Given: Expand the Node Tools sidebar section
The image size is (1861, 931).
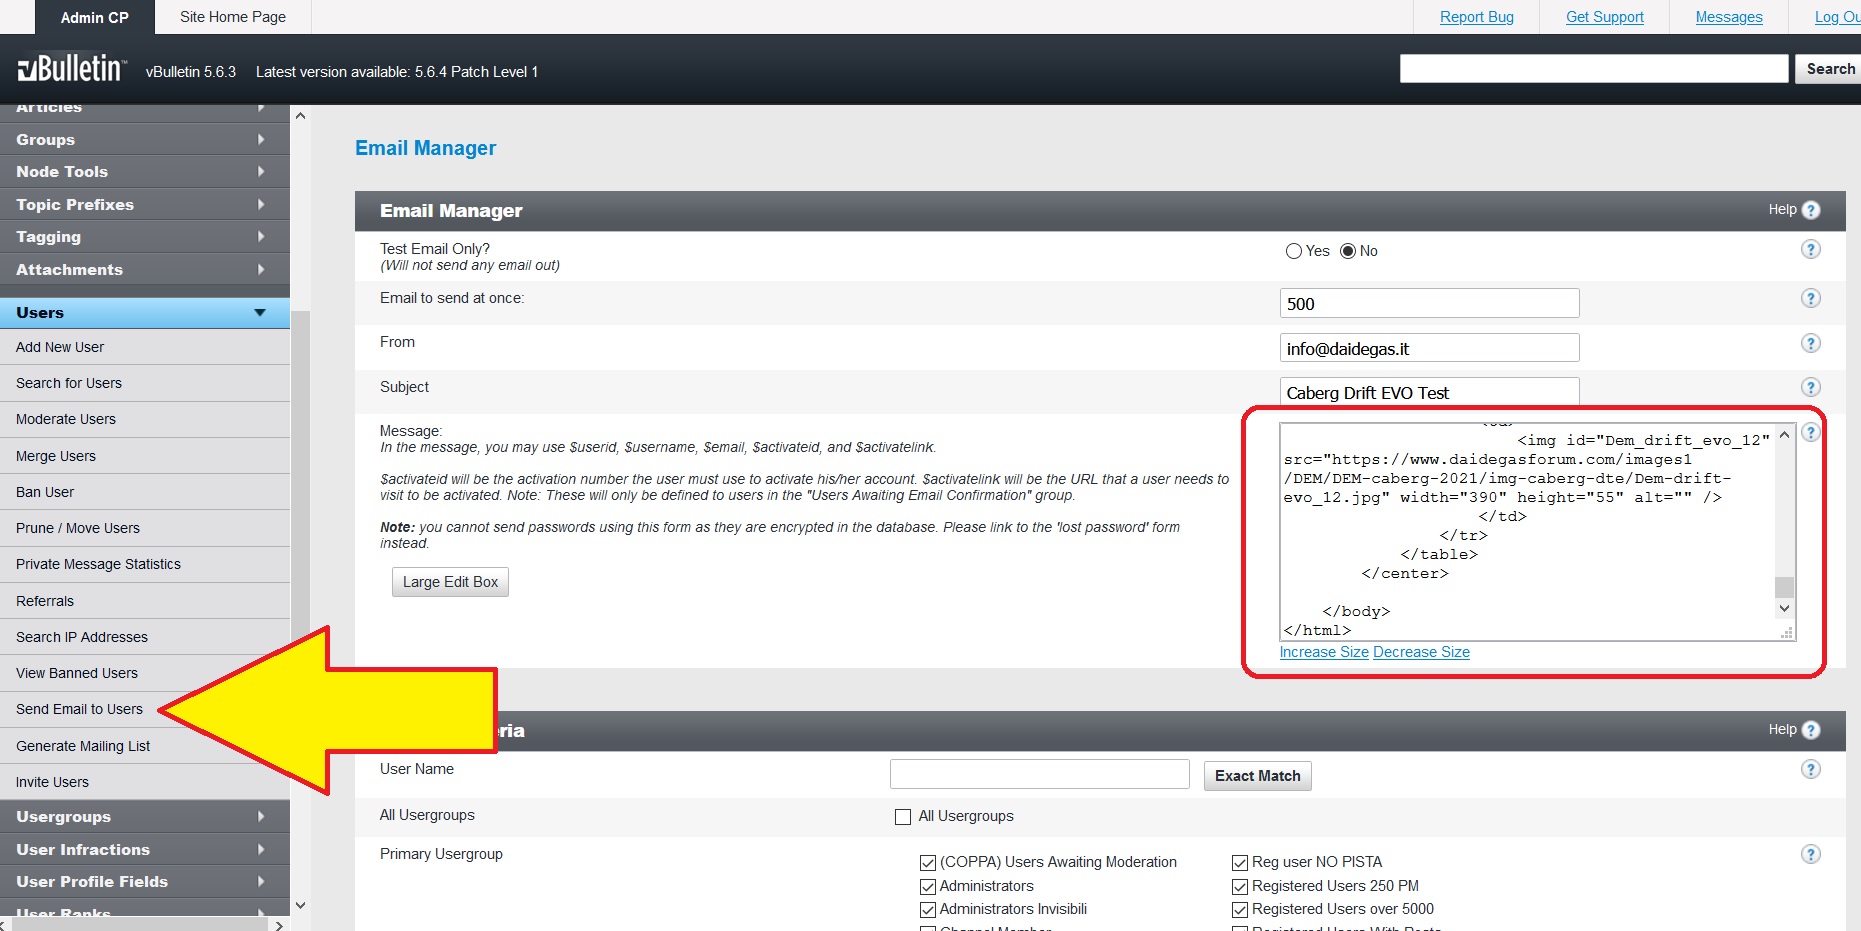Looking at the screenshot, I should click(145, 172).
